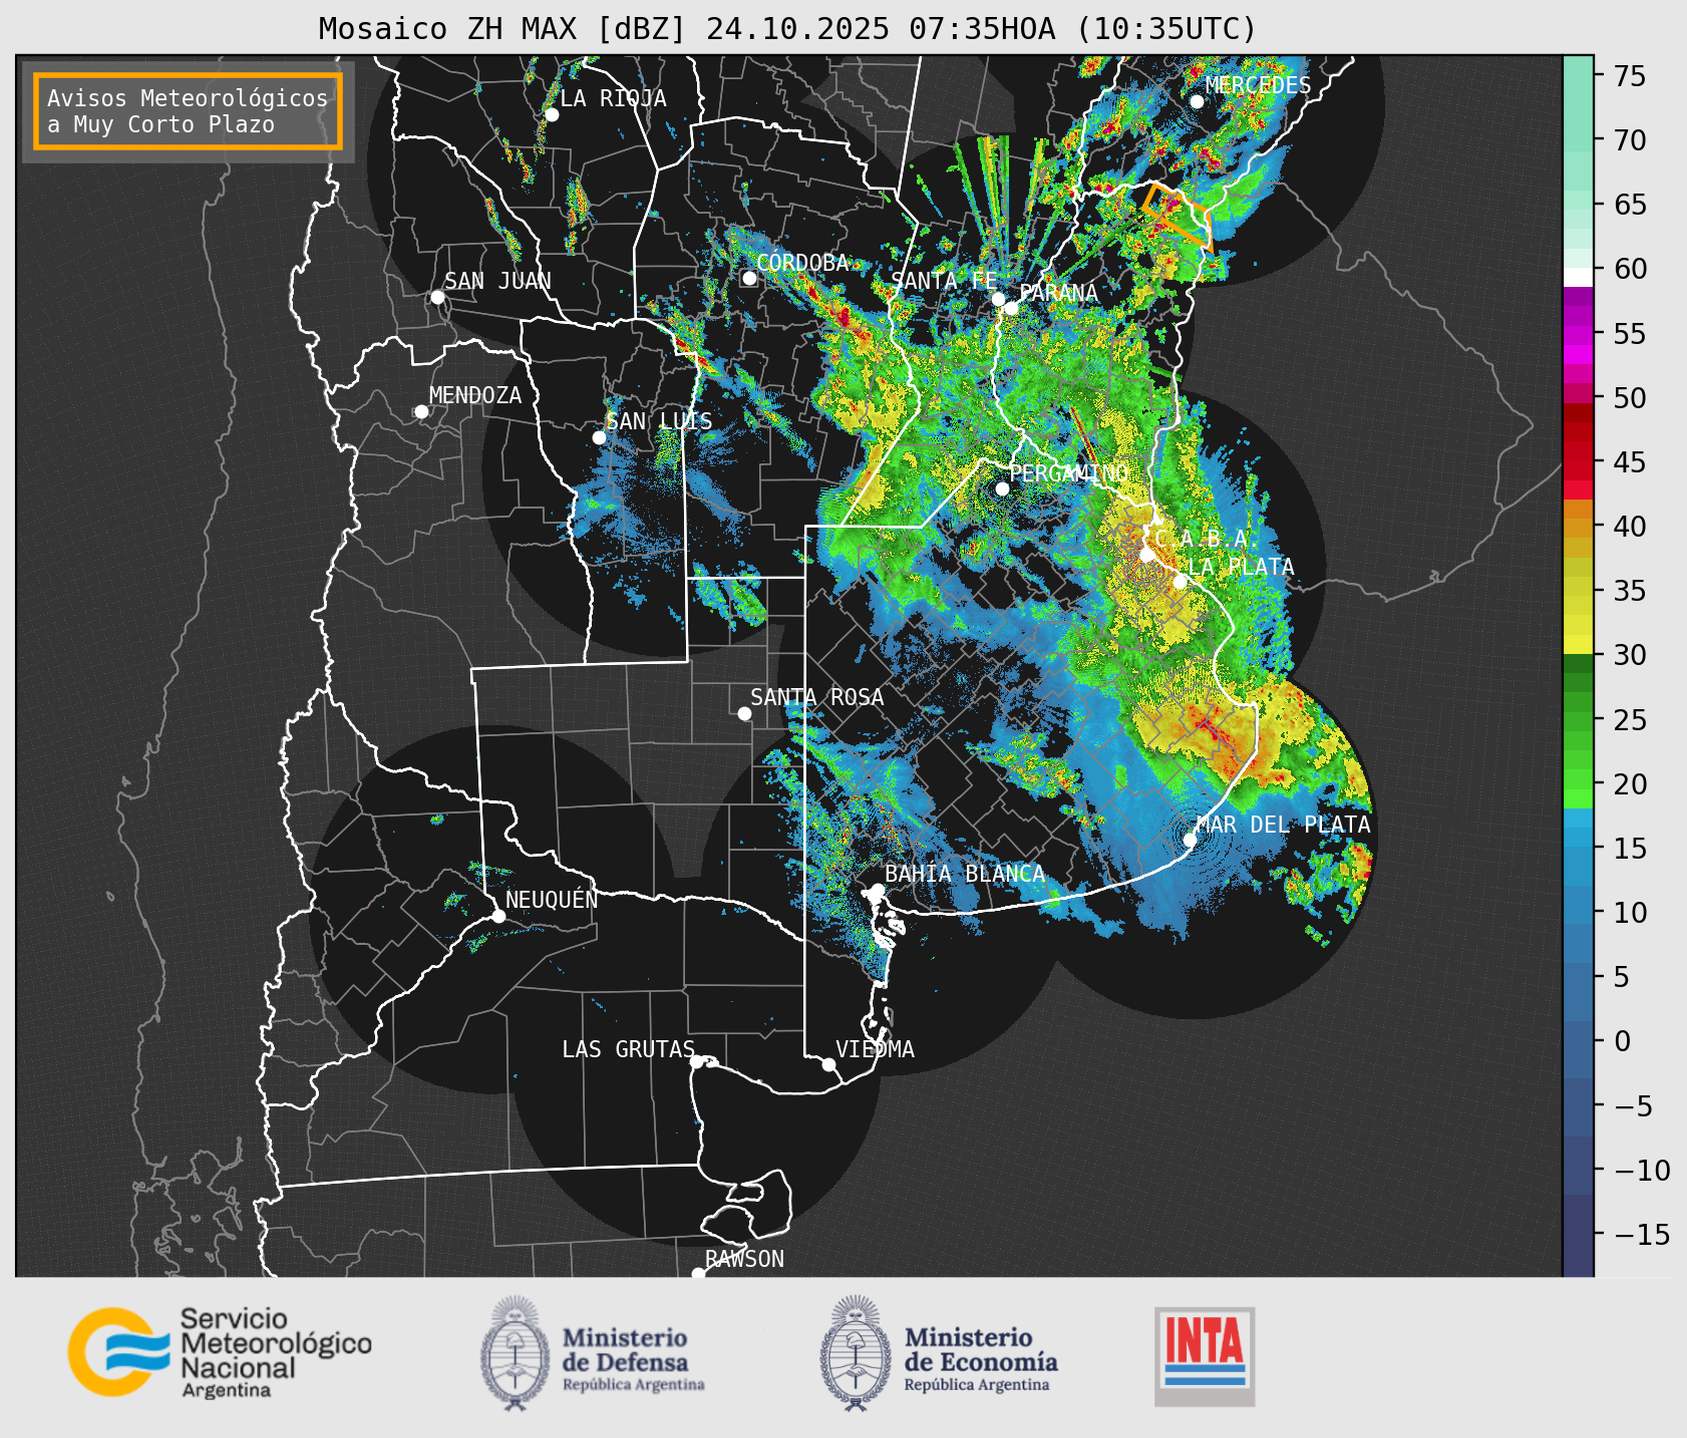Click the MAR DEL PLATA label text

point(1283,824)
